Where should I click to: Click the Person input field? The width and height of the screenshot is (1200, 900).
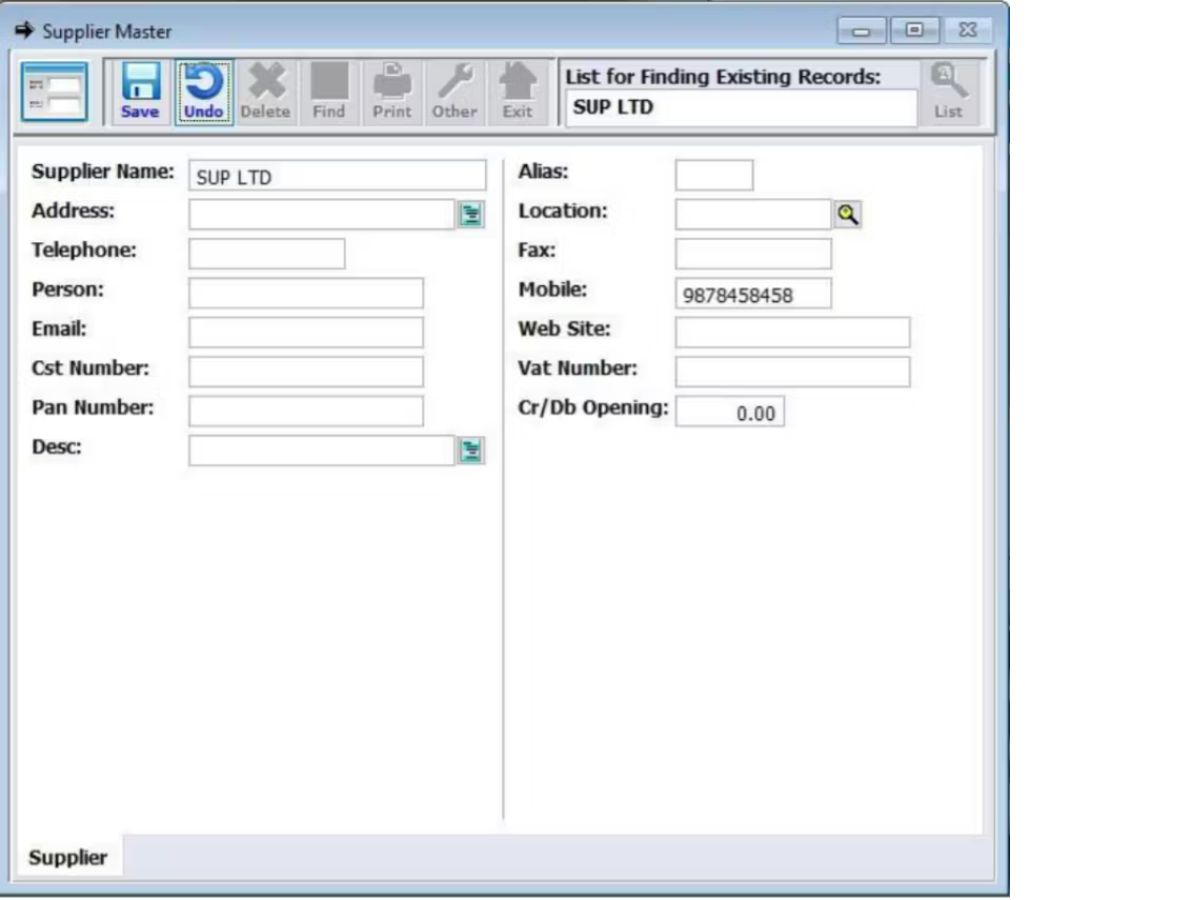[x=306, y=293]
